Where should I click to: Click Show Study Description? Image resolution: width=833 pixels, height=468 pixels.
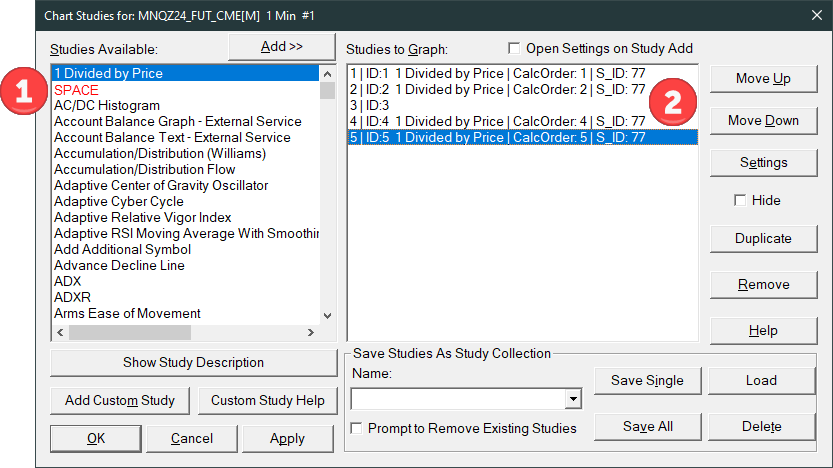[x=194, y=362]
